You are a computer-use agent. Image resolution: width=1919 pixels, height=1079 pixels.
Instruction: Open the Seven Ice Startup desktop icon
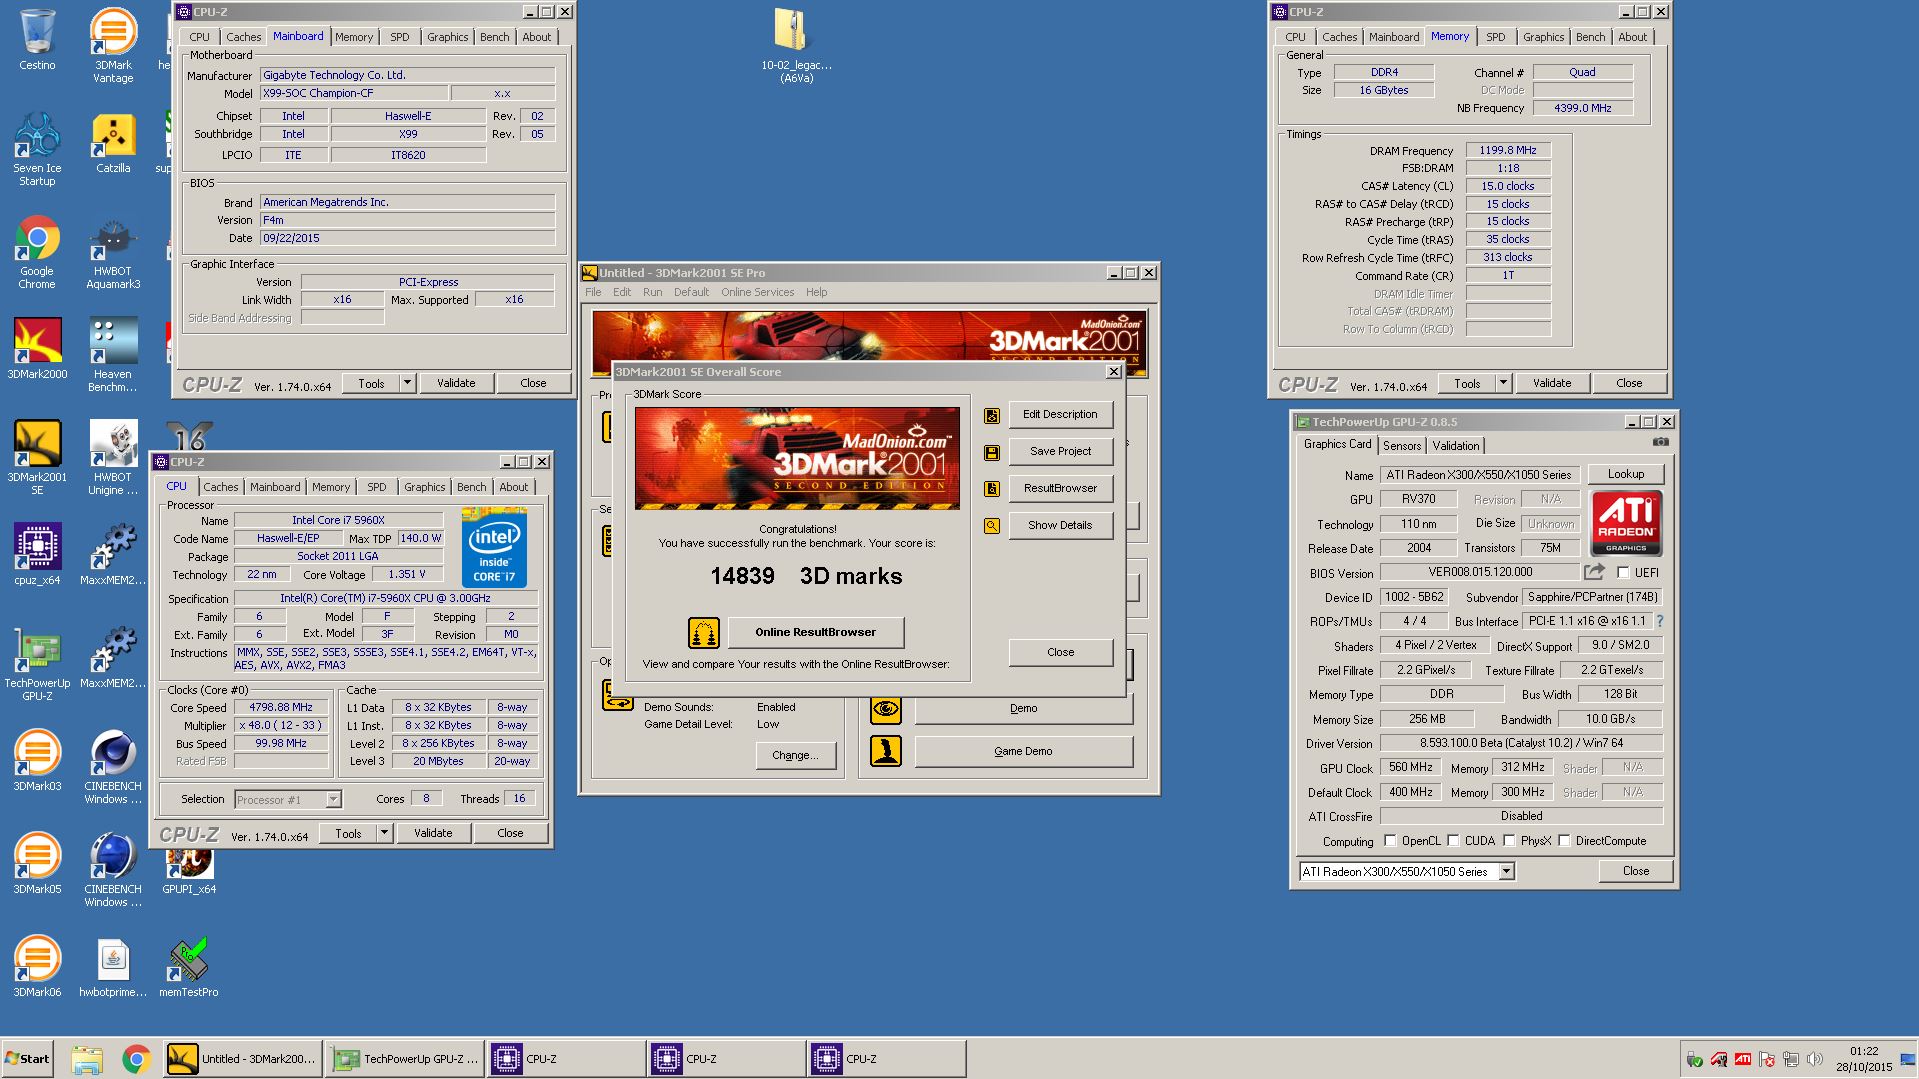(37, 149)
